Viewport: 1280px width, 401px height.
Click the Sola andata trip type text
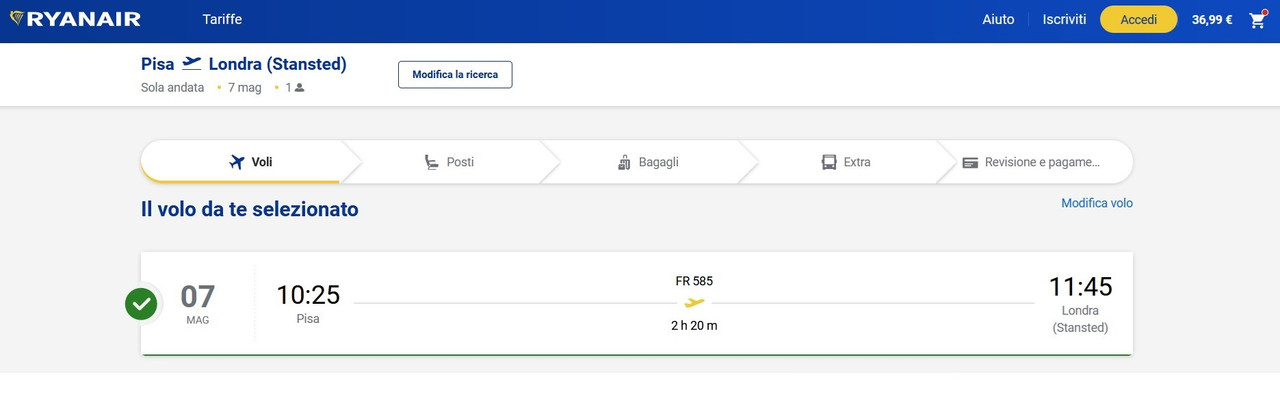172,88
